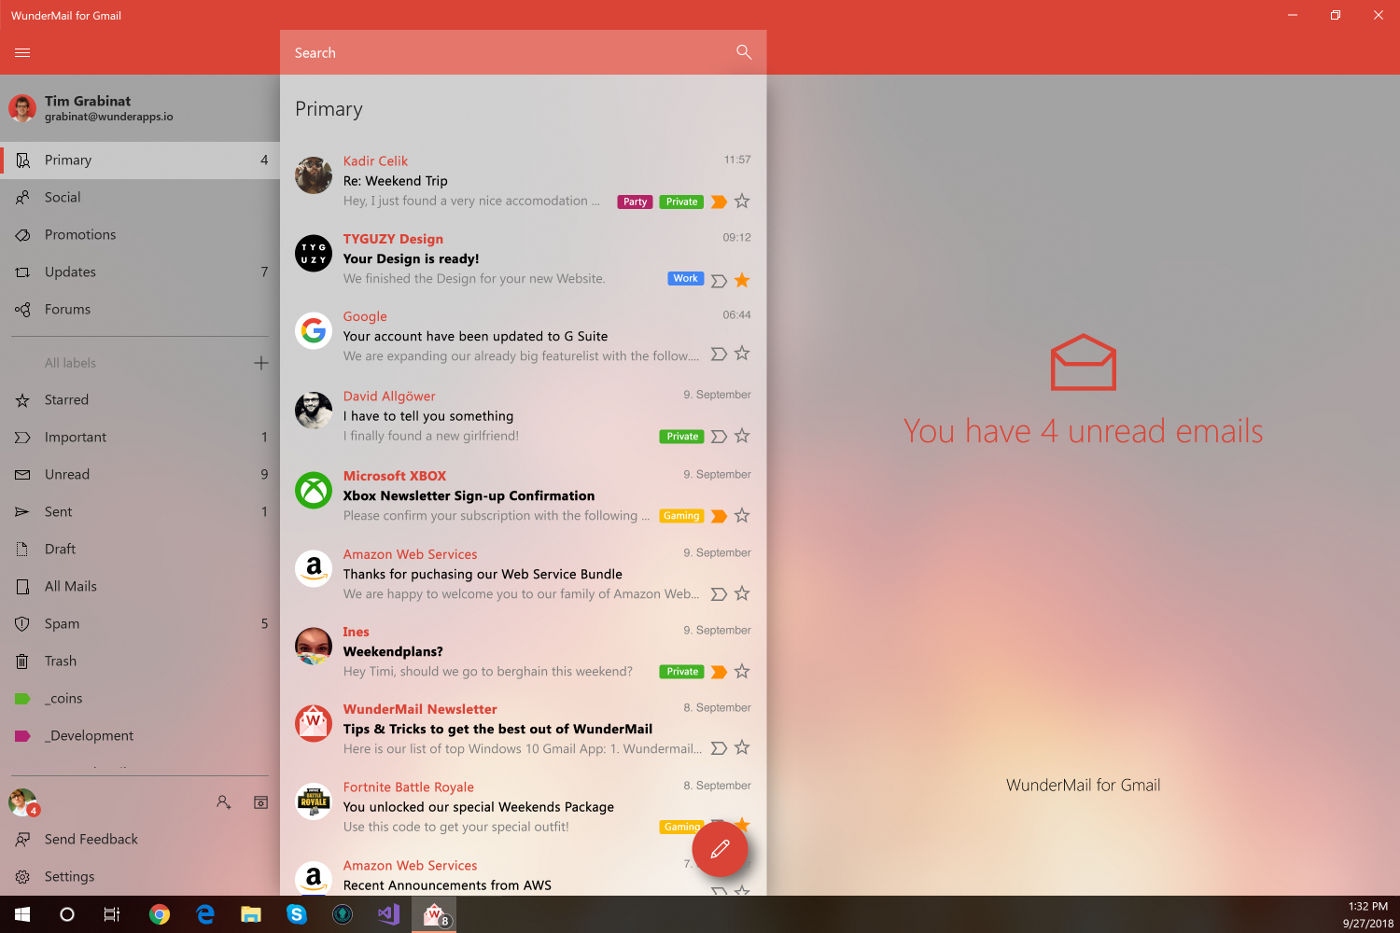Open the Draft folder
This screenshot has width=1400, height=933.
140,549
